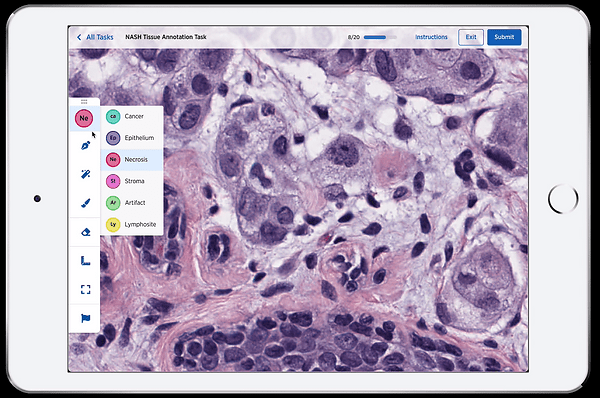Viewport: 600px width, 398px height.
Task: Click the NASH Tissue Annotation Task title
Action: click(x=166, y=37)
